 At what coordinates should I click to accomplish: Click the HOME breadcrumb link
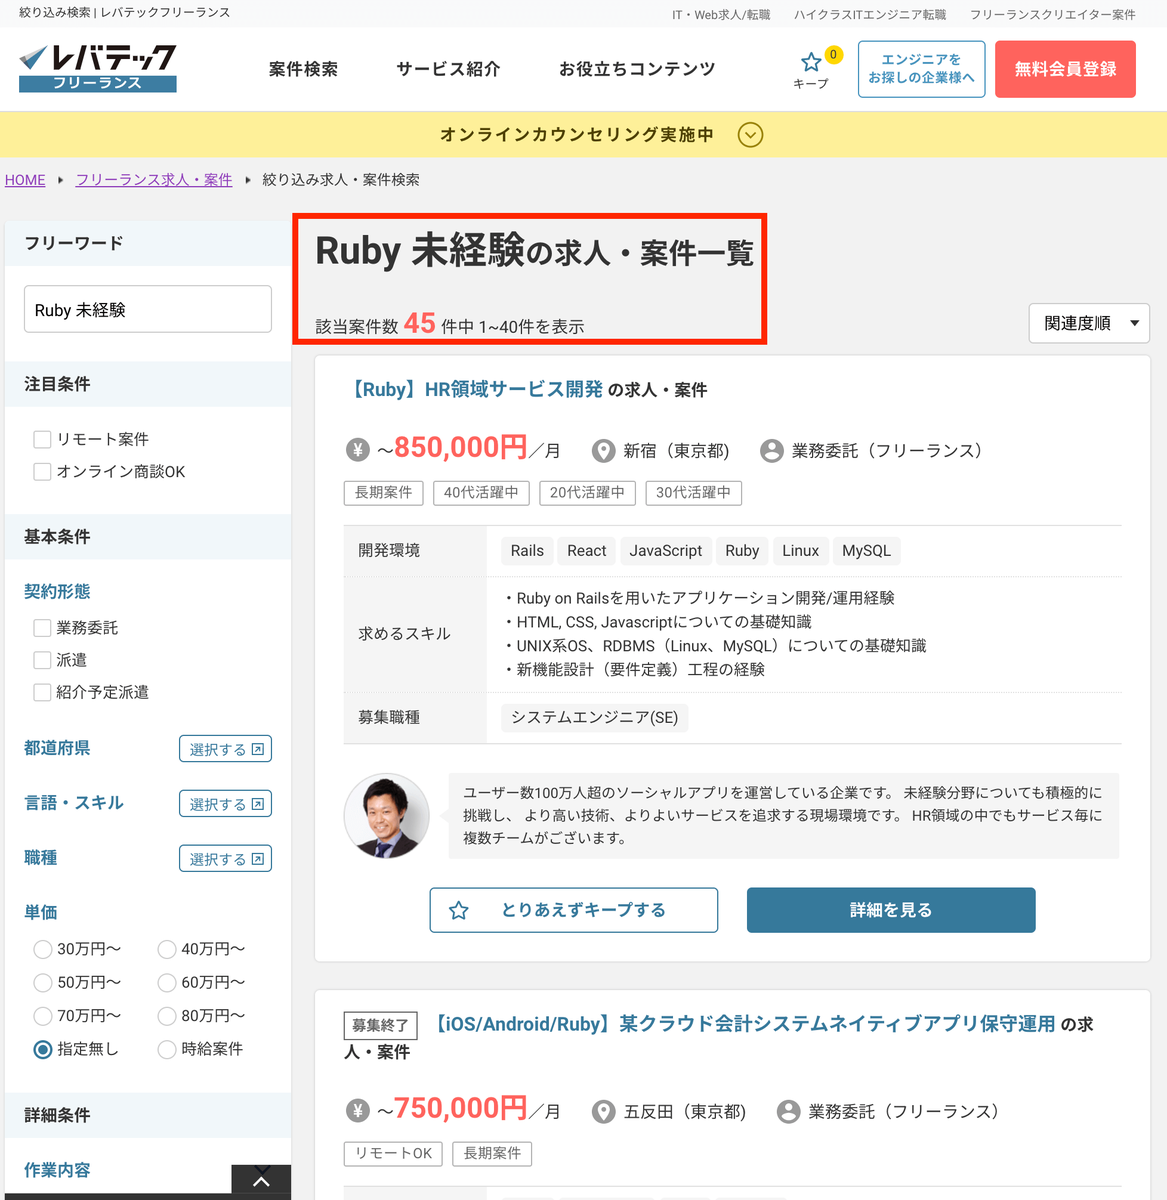pyautogui.click(x=25, y=180)
